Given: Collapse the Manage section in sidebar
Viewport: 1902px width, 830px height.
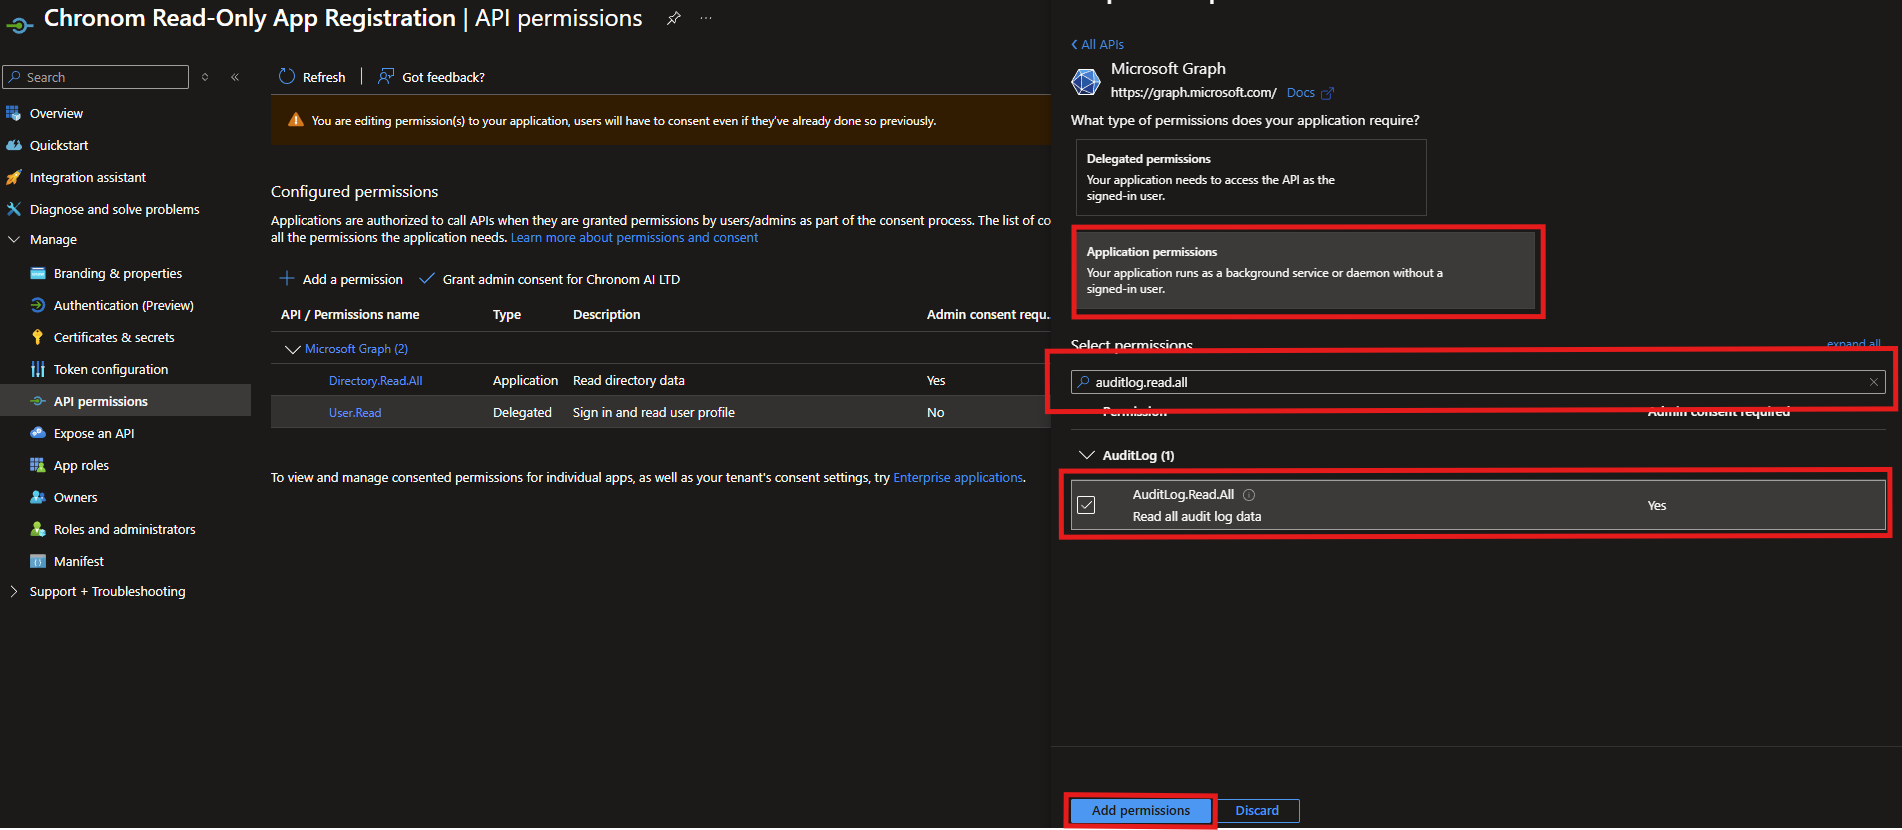Looking at the screenshot, I should (14, 240).
